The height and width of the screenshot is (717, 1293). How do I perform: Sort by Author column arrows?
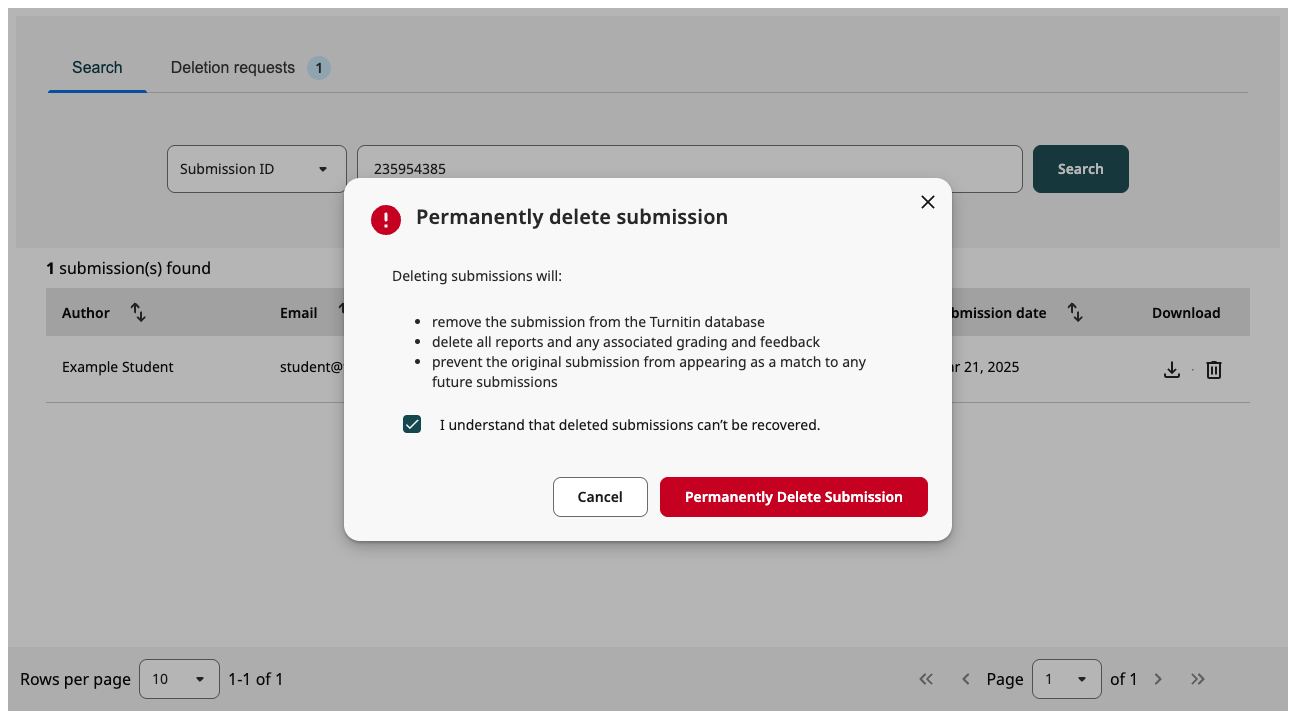click(139, 313)
